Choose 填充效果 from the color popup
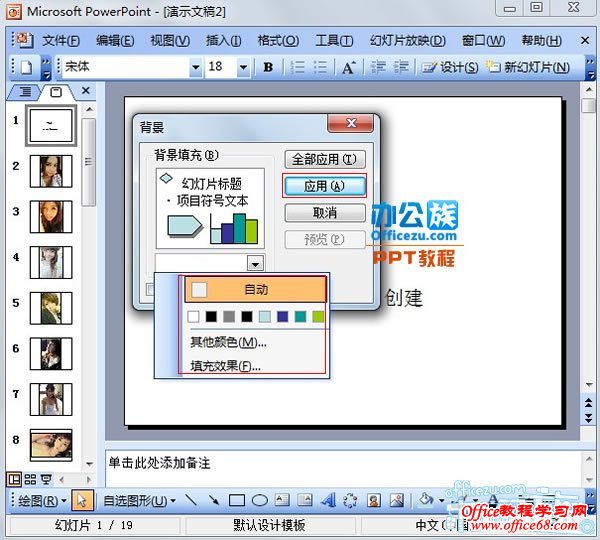 pos(225,365)
